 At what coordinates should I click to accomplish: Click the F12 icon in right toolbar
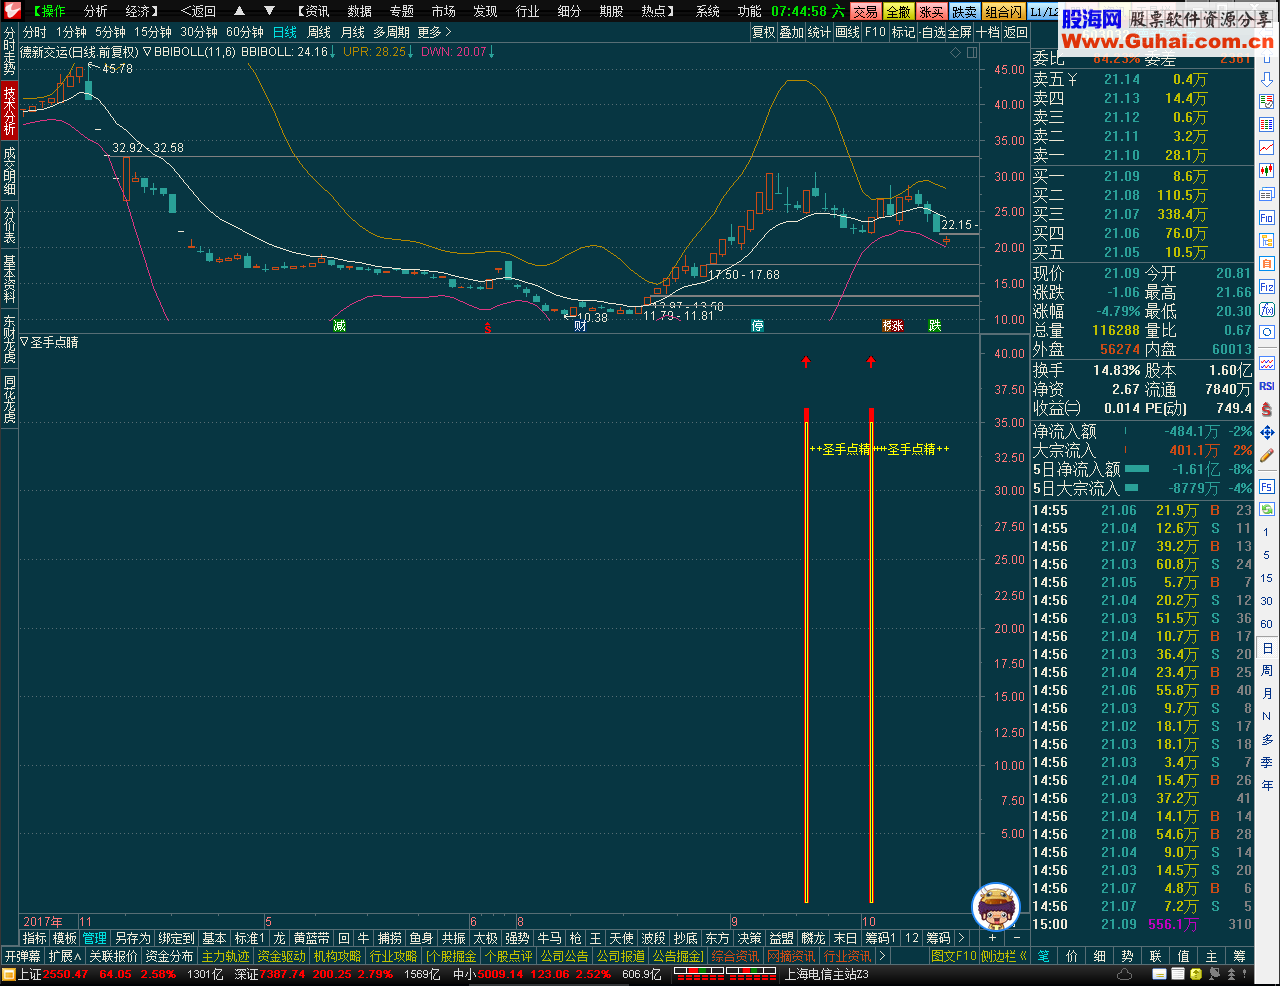(x=1267, y=287)
